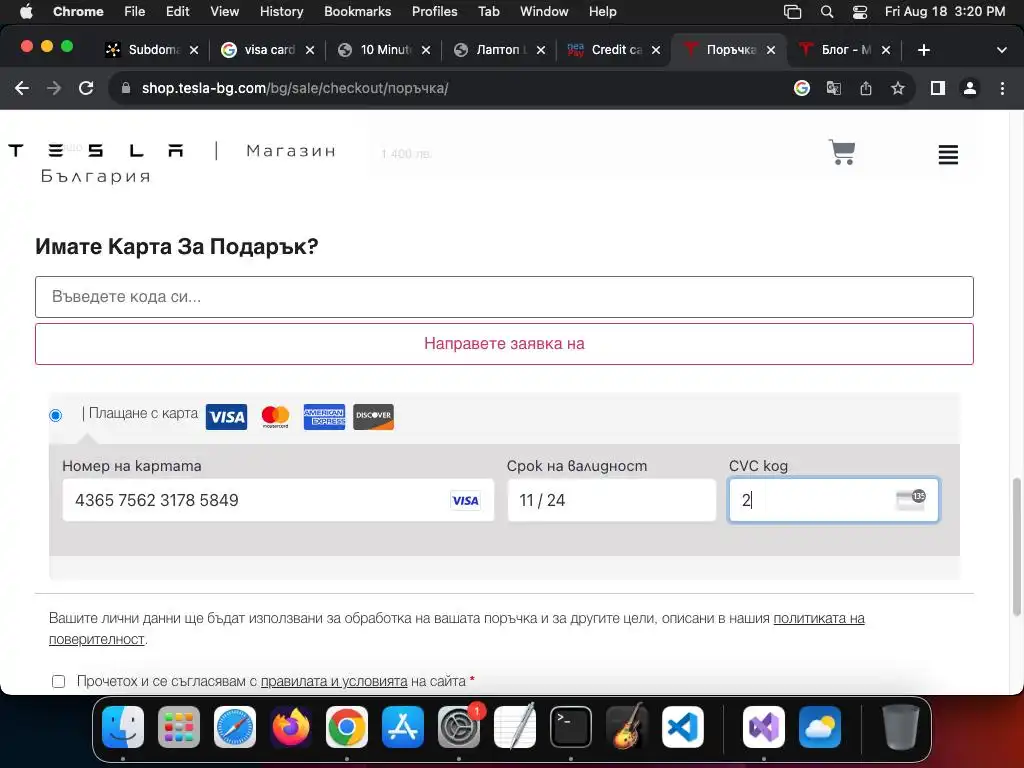Open Firefox in the Dock
1024x768 pixels.
(x=291, y=727)
